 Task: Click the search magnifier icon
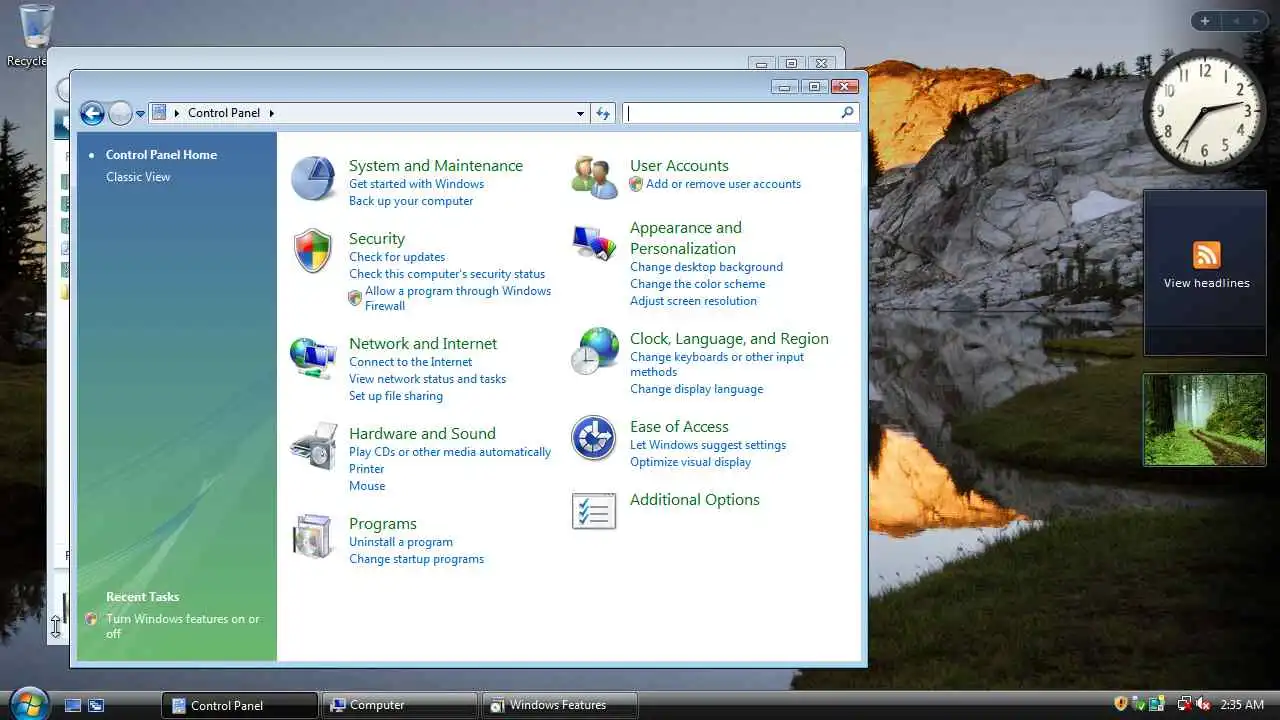(x=847, y=113)
